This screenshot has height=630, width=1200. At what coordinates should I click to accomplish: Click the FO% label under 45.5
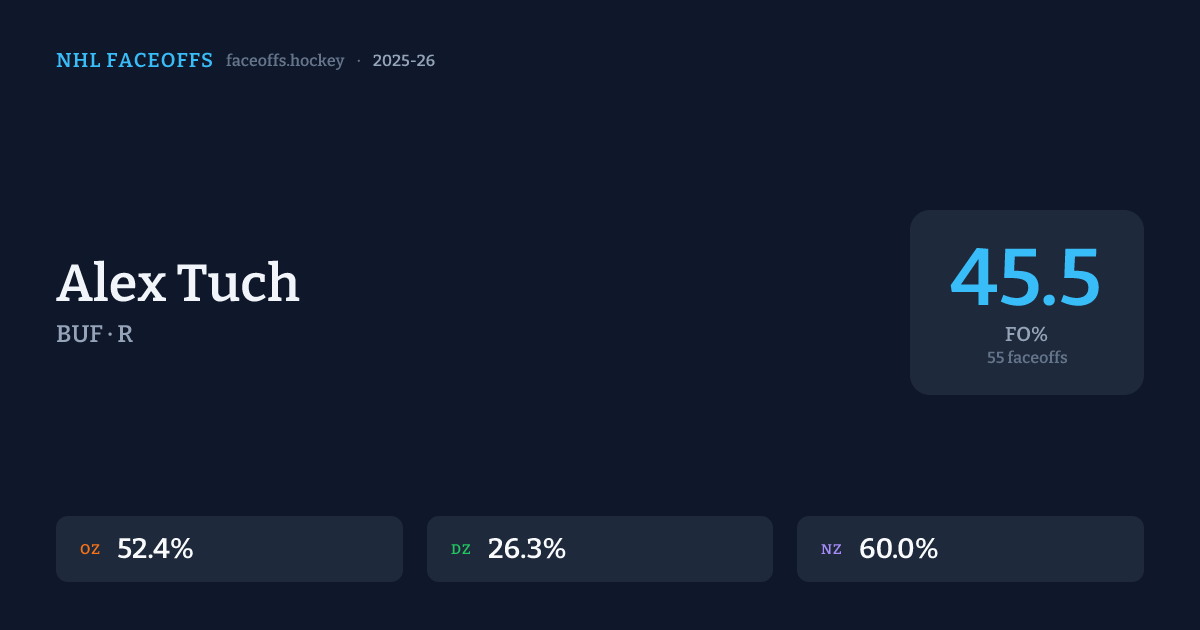coord(1026,335)
